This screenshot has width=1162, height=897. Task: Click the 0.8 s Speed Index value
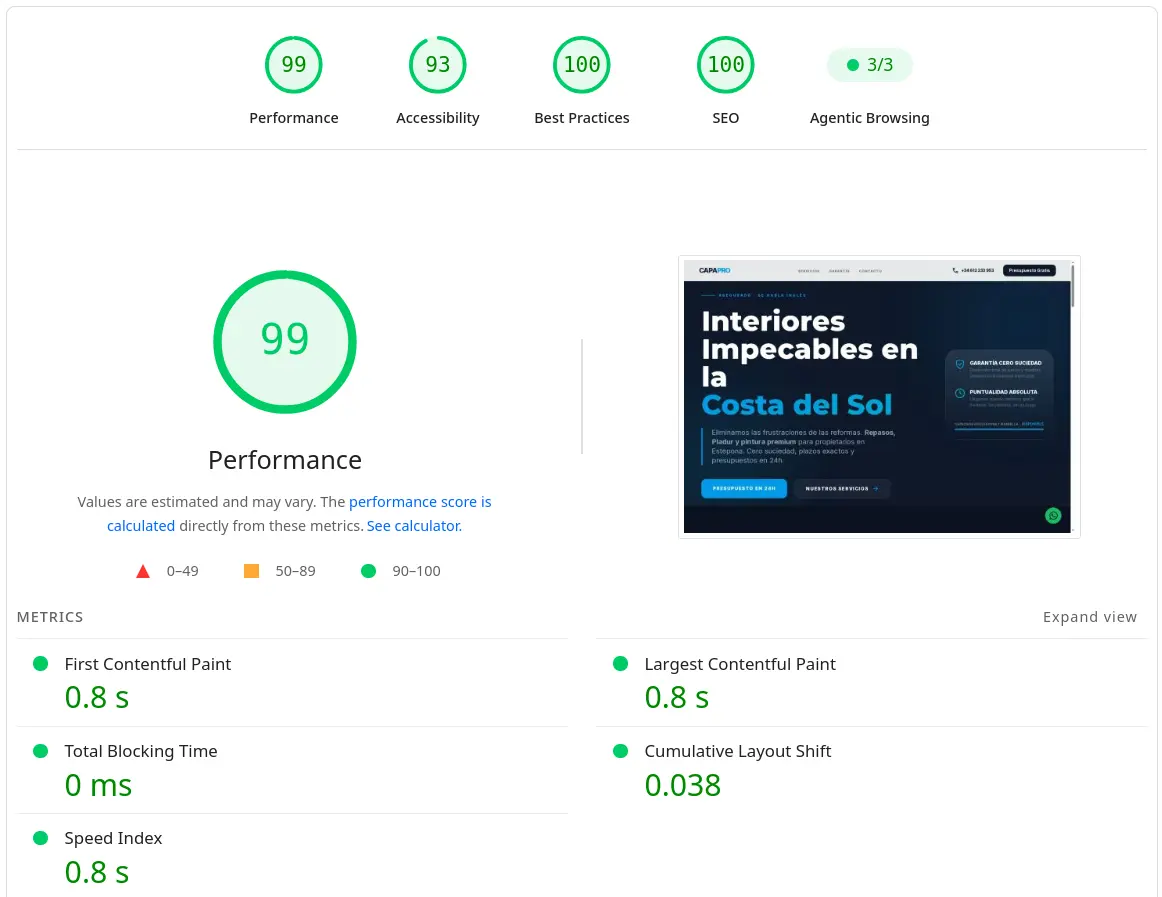97,873
